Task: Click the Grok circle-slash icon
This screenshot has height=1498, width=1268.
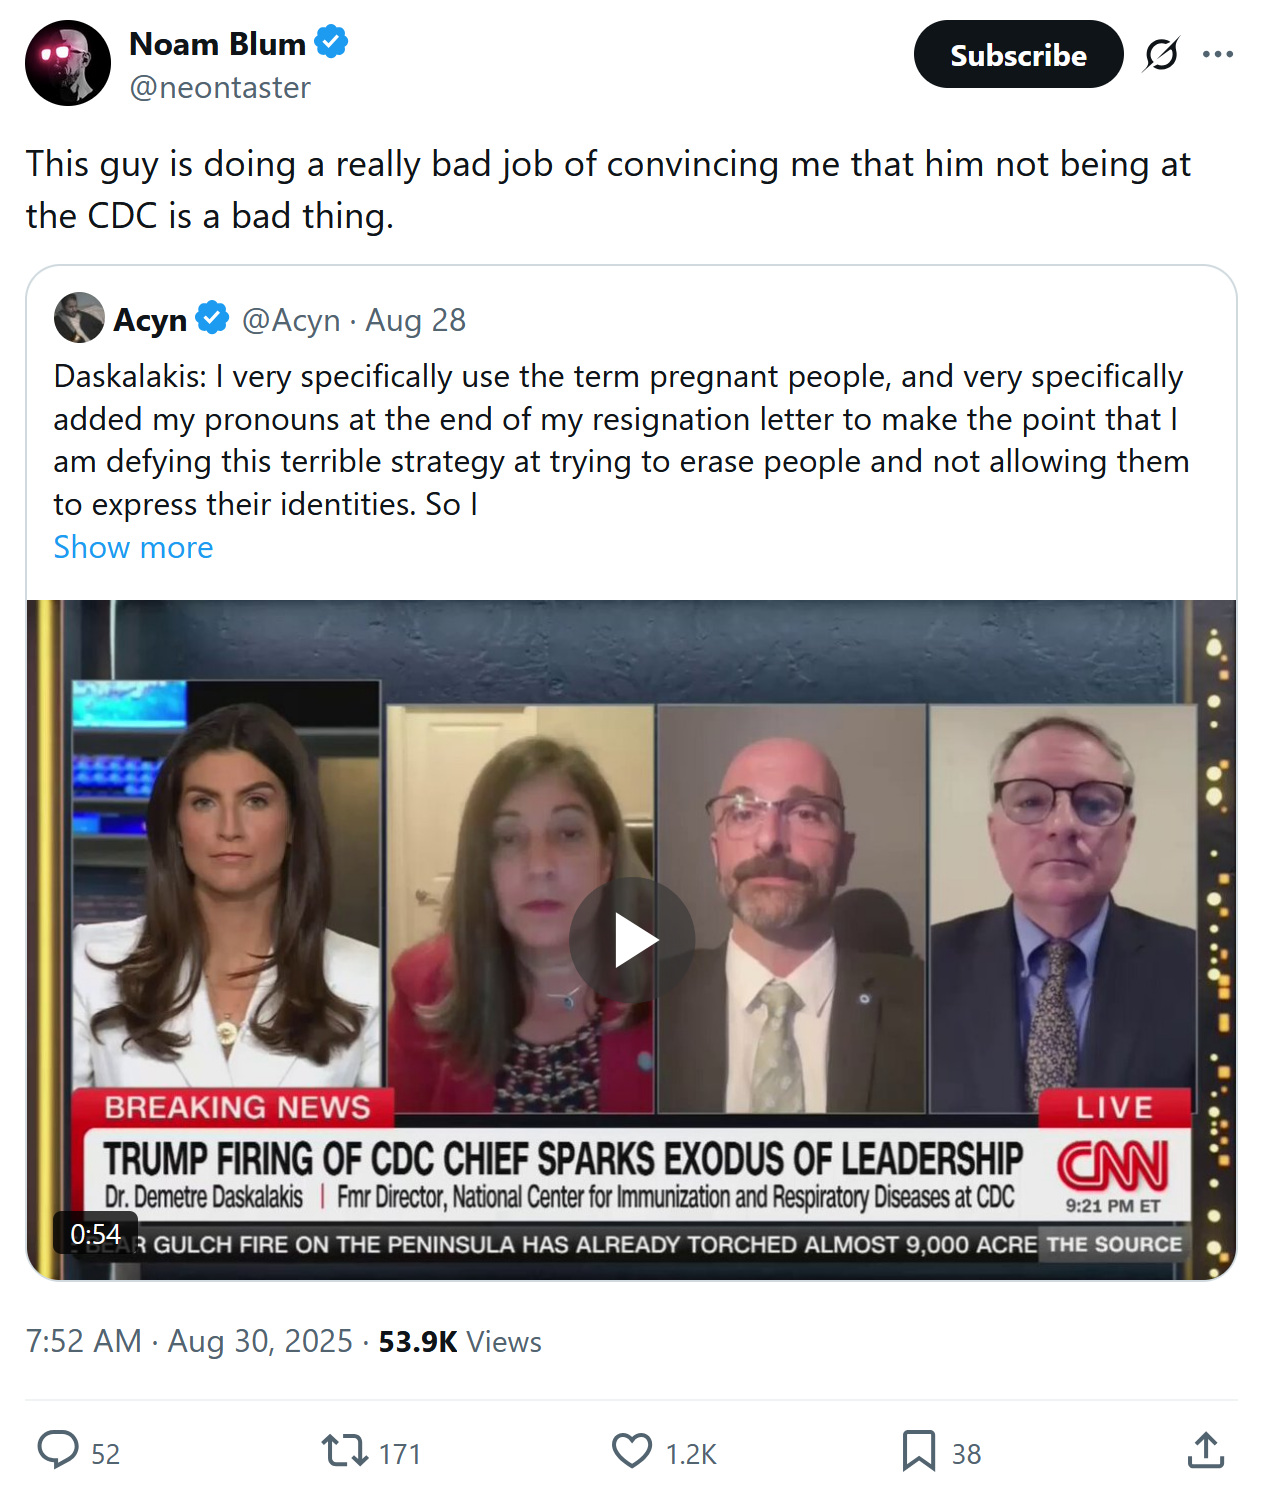Action: 1161,54
